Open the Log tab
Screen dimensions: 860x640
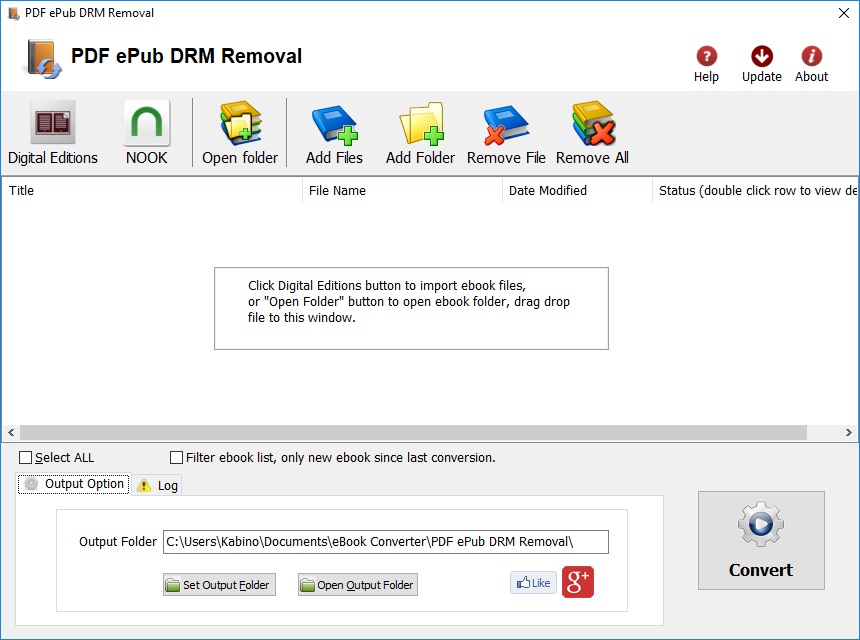pyautogui.click(x=157, y=485)
